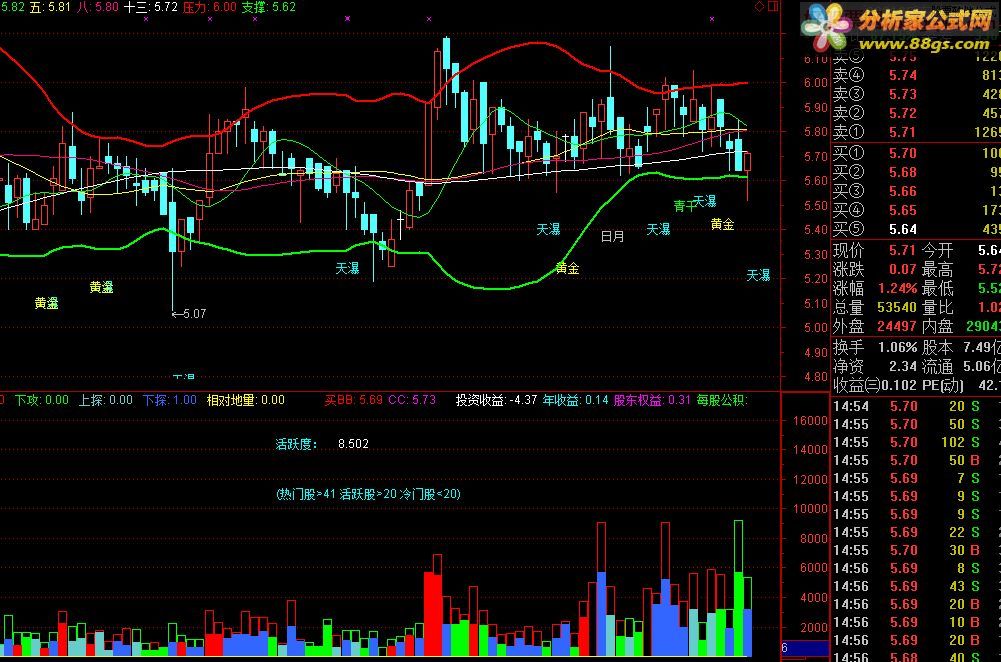Click the 5.00 price axis label
The image size is (1001, 662).
[x=816, y=327]
